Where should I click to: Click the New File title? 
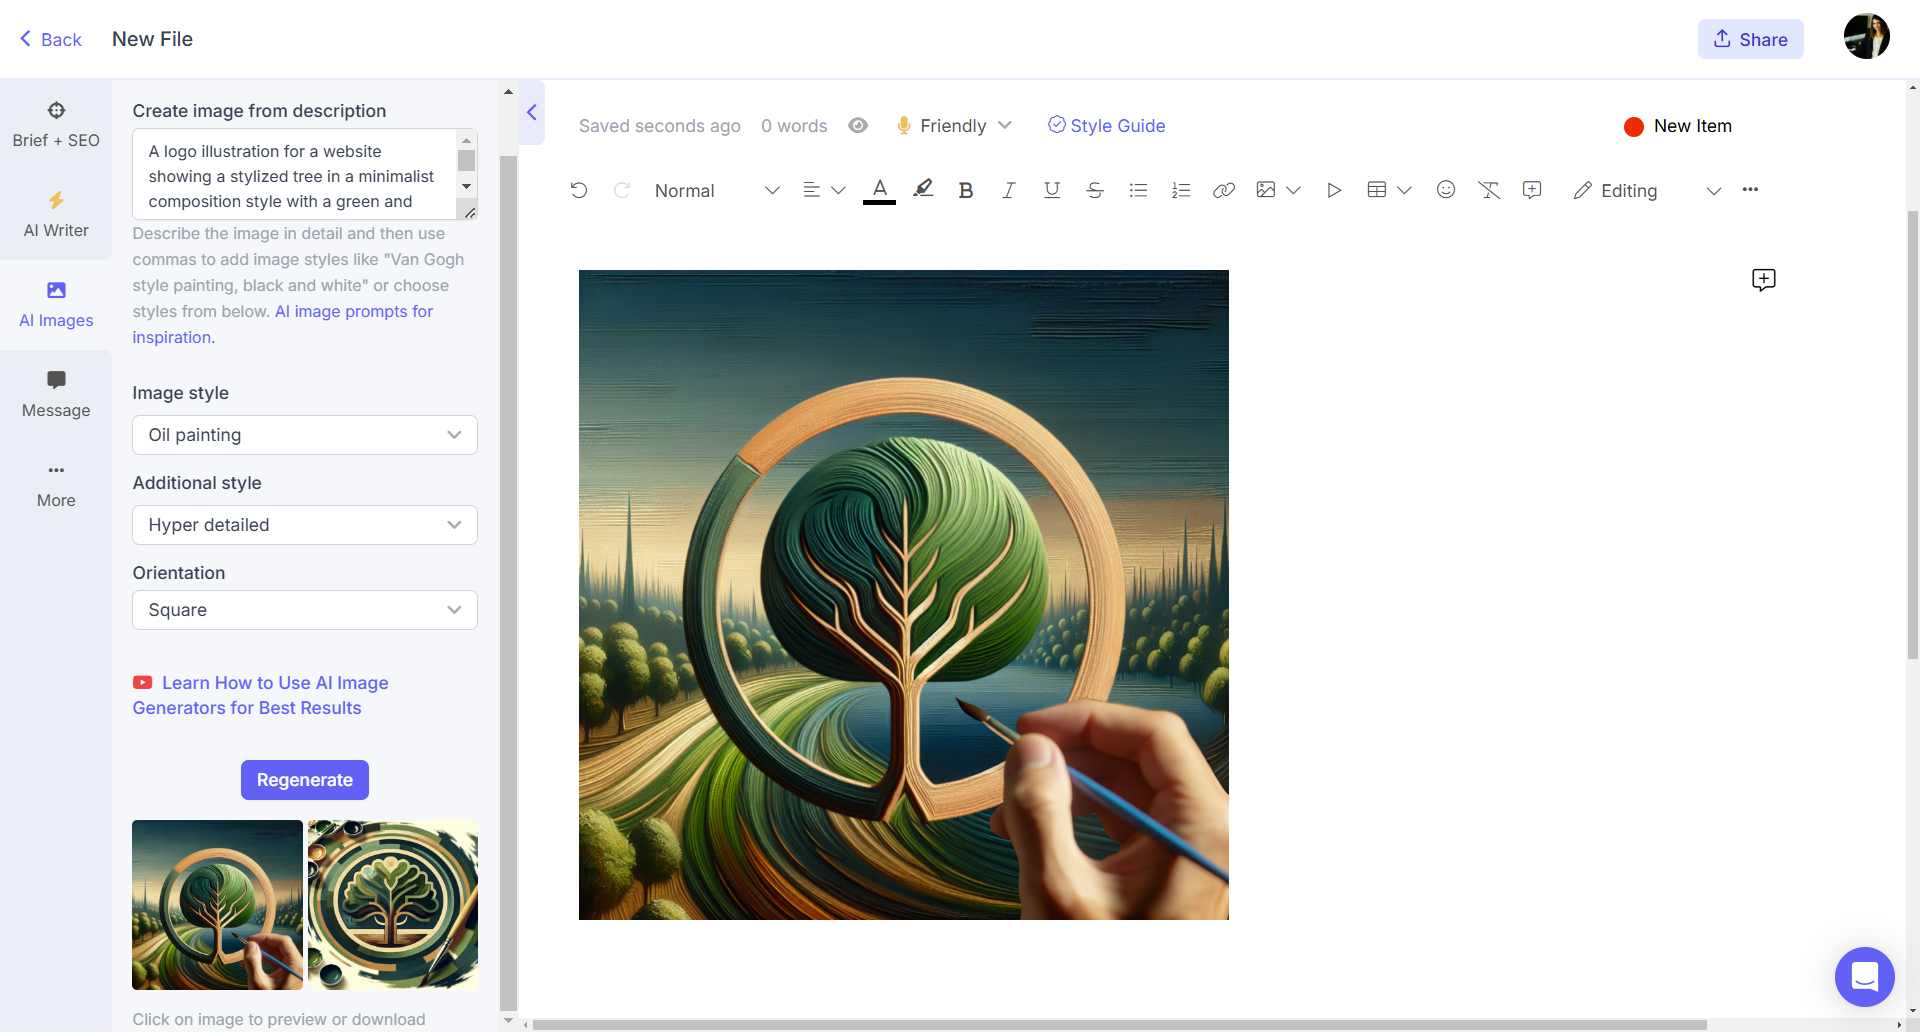click(x=152, y=39)
